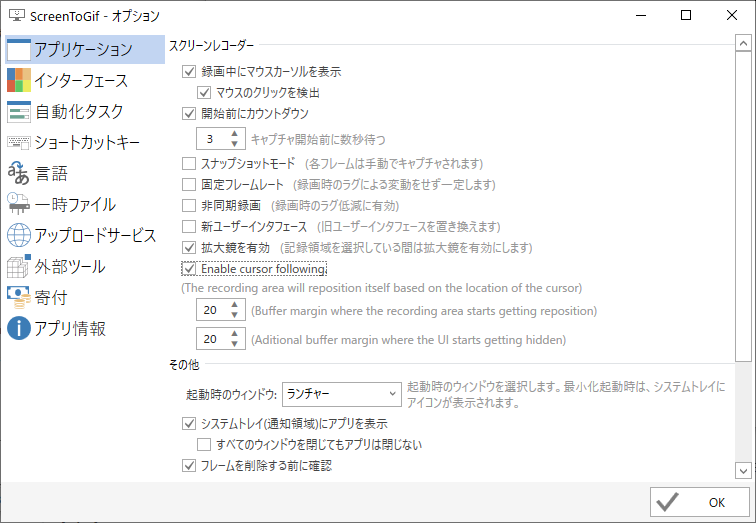The height and width of the screenshot is (523, 756).
Task: Open the 一時ファイル tab
Action: coord(85,204)
